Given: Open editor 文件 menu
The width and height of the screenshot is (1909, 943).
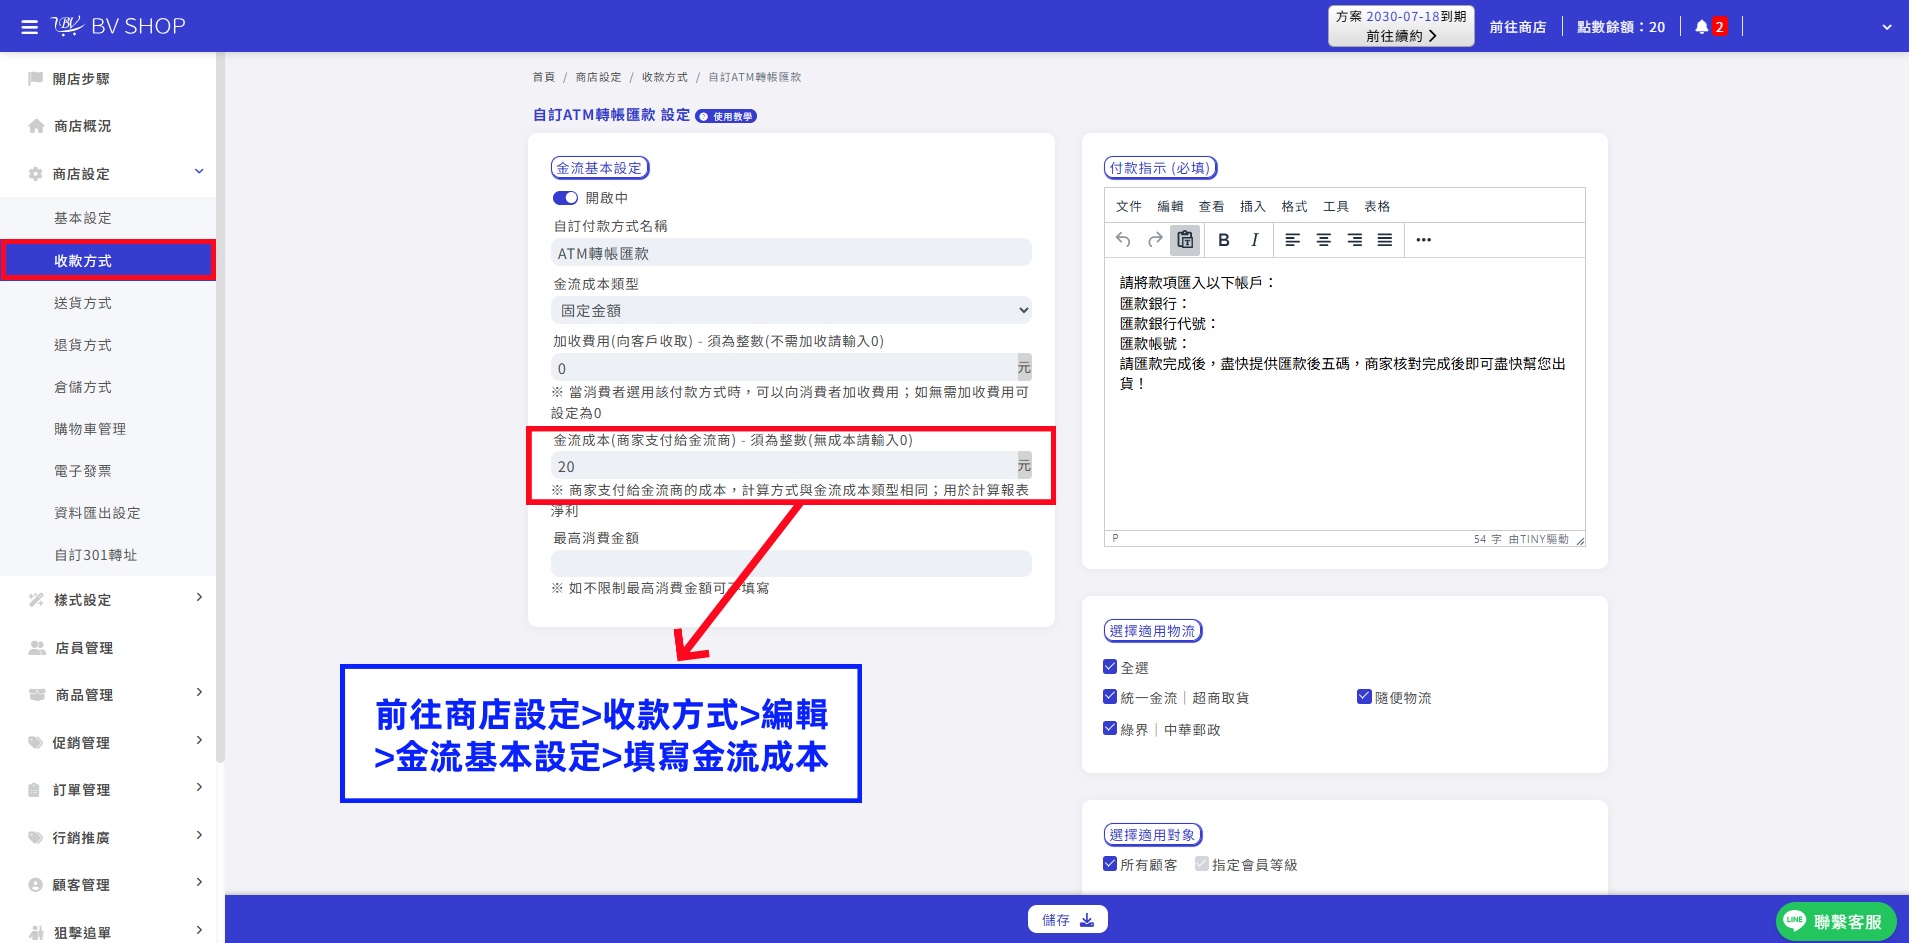Looking at the screenshot, I should tap(1129, 207).
